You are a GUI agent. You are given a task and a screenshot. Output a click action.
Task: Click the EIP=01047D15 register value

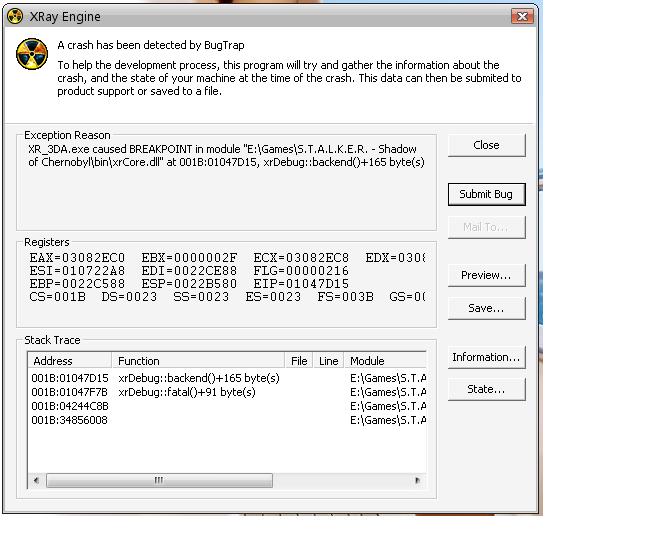301,284
